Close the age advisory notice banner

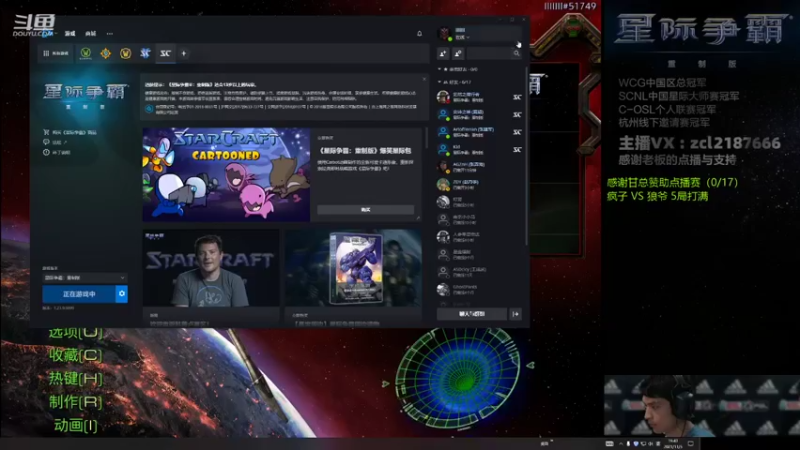tap(424, 79)
